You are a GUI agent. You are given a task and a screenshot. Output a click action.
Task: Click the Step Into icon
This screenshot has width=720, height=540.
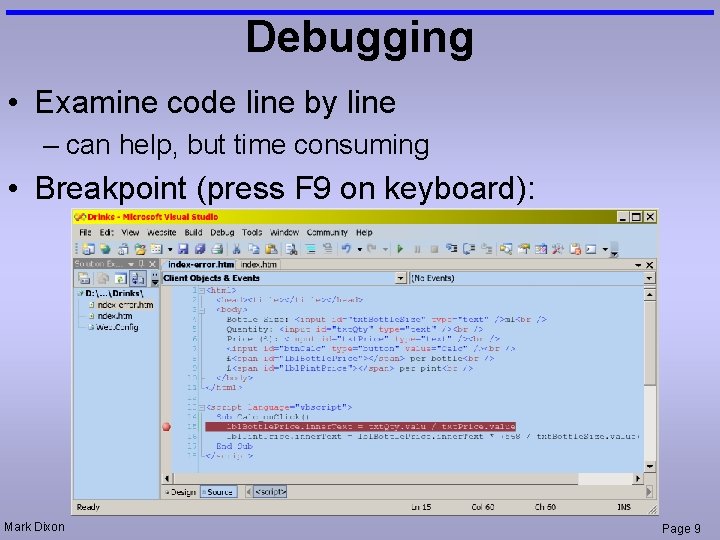coord(451,249)
